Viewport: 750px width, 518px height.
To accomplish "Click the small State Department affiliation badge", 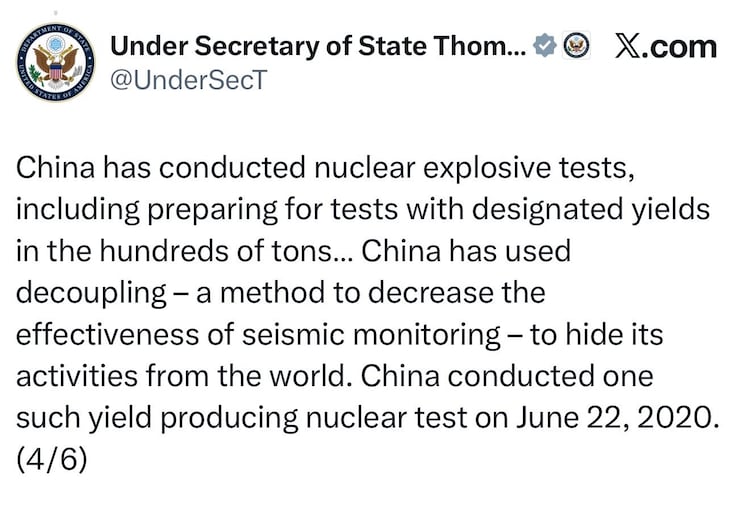I will tap(577, 46).
